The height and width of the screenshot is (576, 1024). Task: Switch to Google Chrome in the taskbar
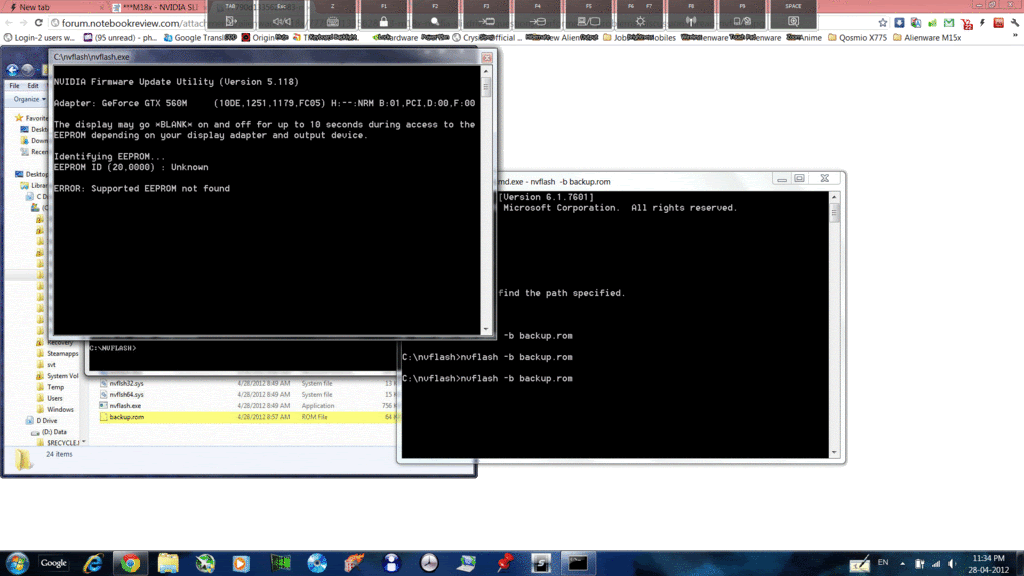[x=130, y=563]
